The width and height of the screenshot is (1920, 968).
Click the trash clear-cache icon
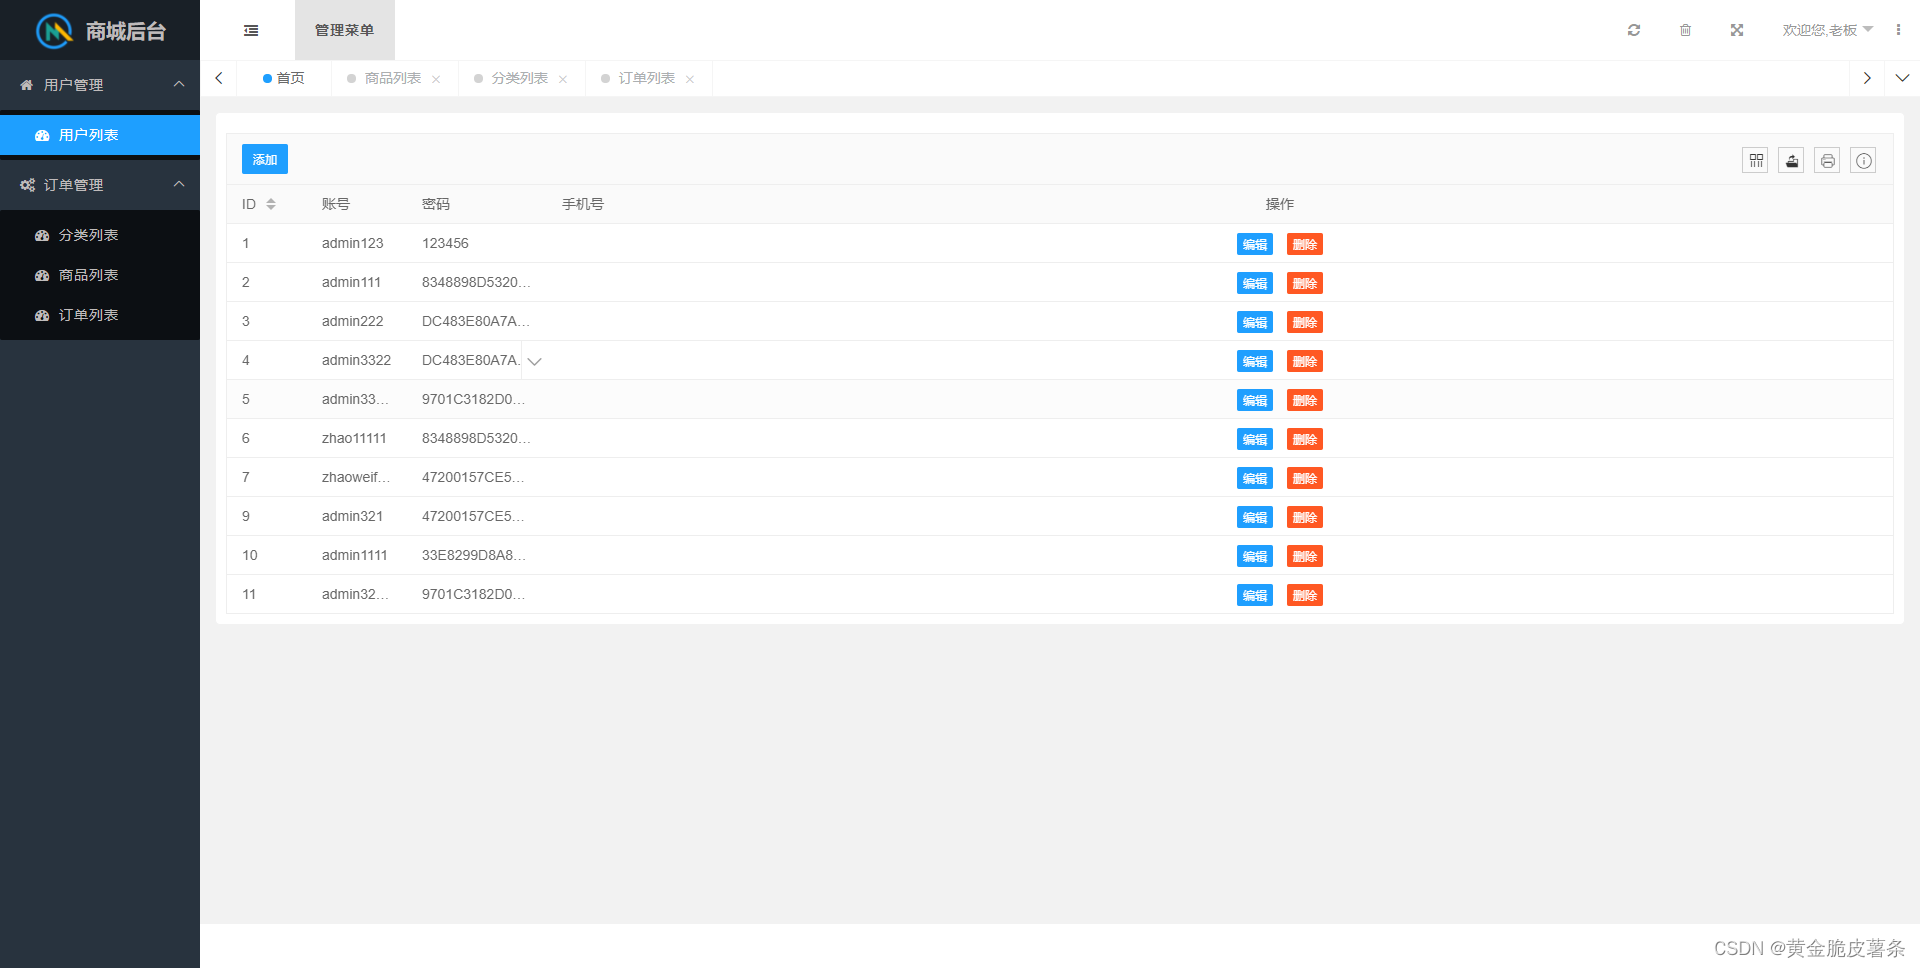coord(1685,30)
